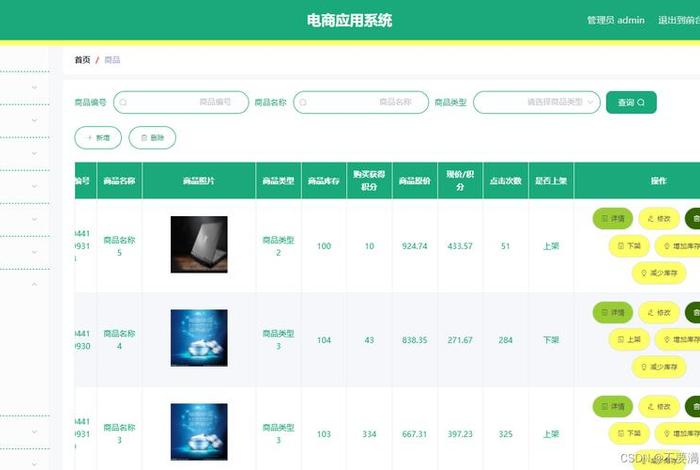View 详情 for 商品名称 3

click(612, 407)
